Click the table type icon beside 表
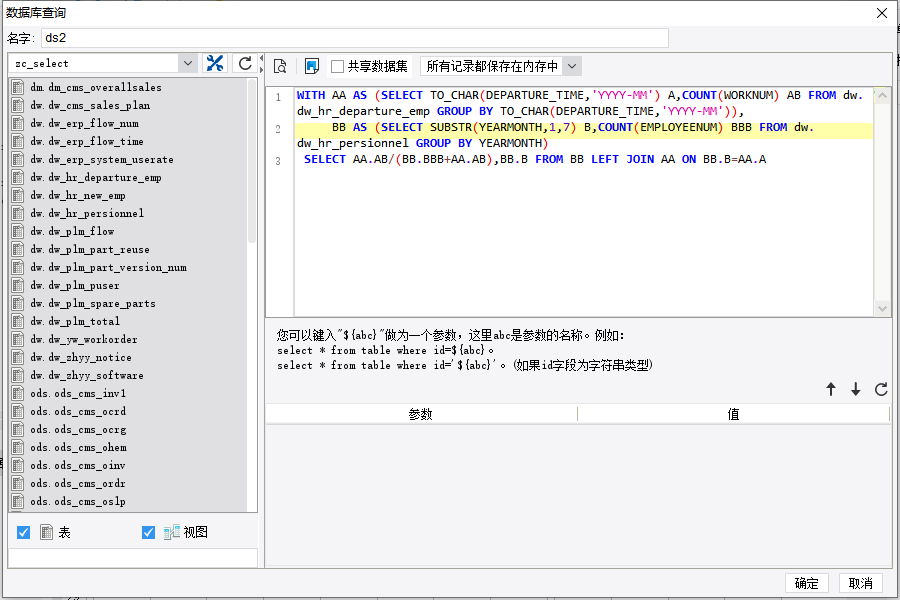Image resolution: width=900 pixels, height=600 pixels. [x=46, y=532]
